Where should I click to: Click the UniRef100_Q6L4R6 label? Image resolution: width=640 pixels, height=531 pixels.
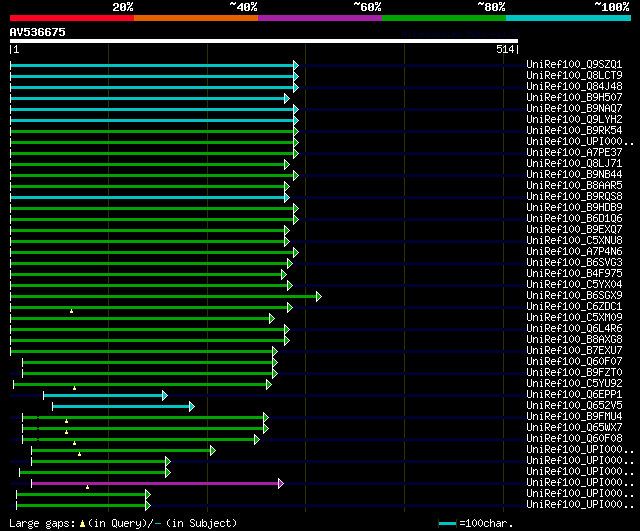574,329
